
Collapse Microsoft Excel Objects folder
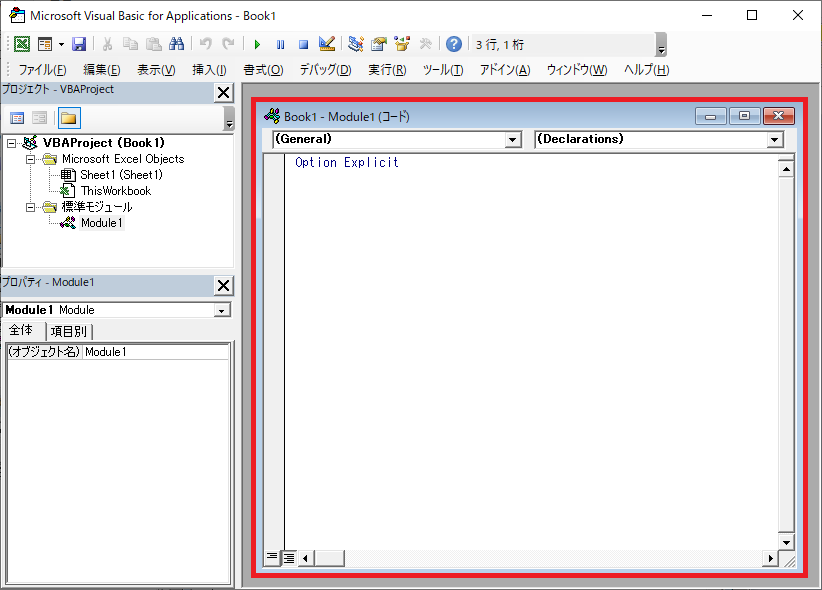(31, 159)
